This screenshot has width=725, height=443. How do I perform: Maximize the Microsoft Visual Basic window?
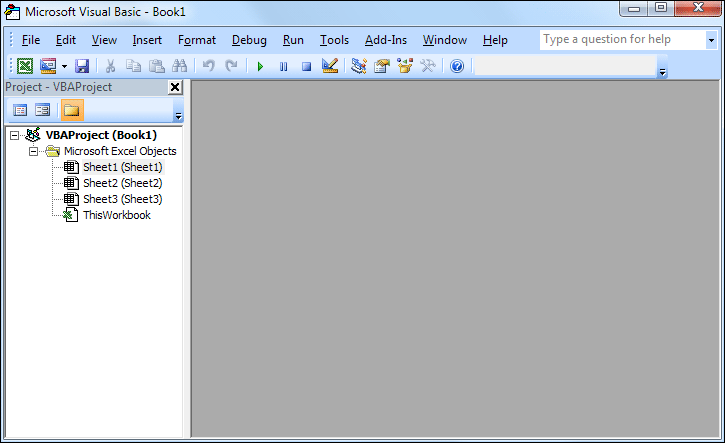point(661,8)
